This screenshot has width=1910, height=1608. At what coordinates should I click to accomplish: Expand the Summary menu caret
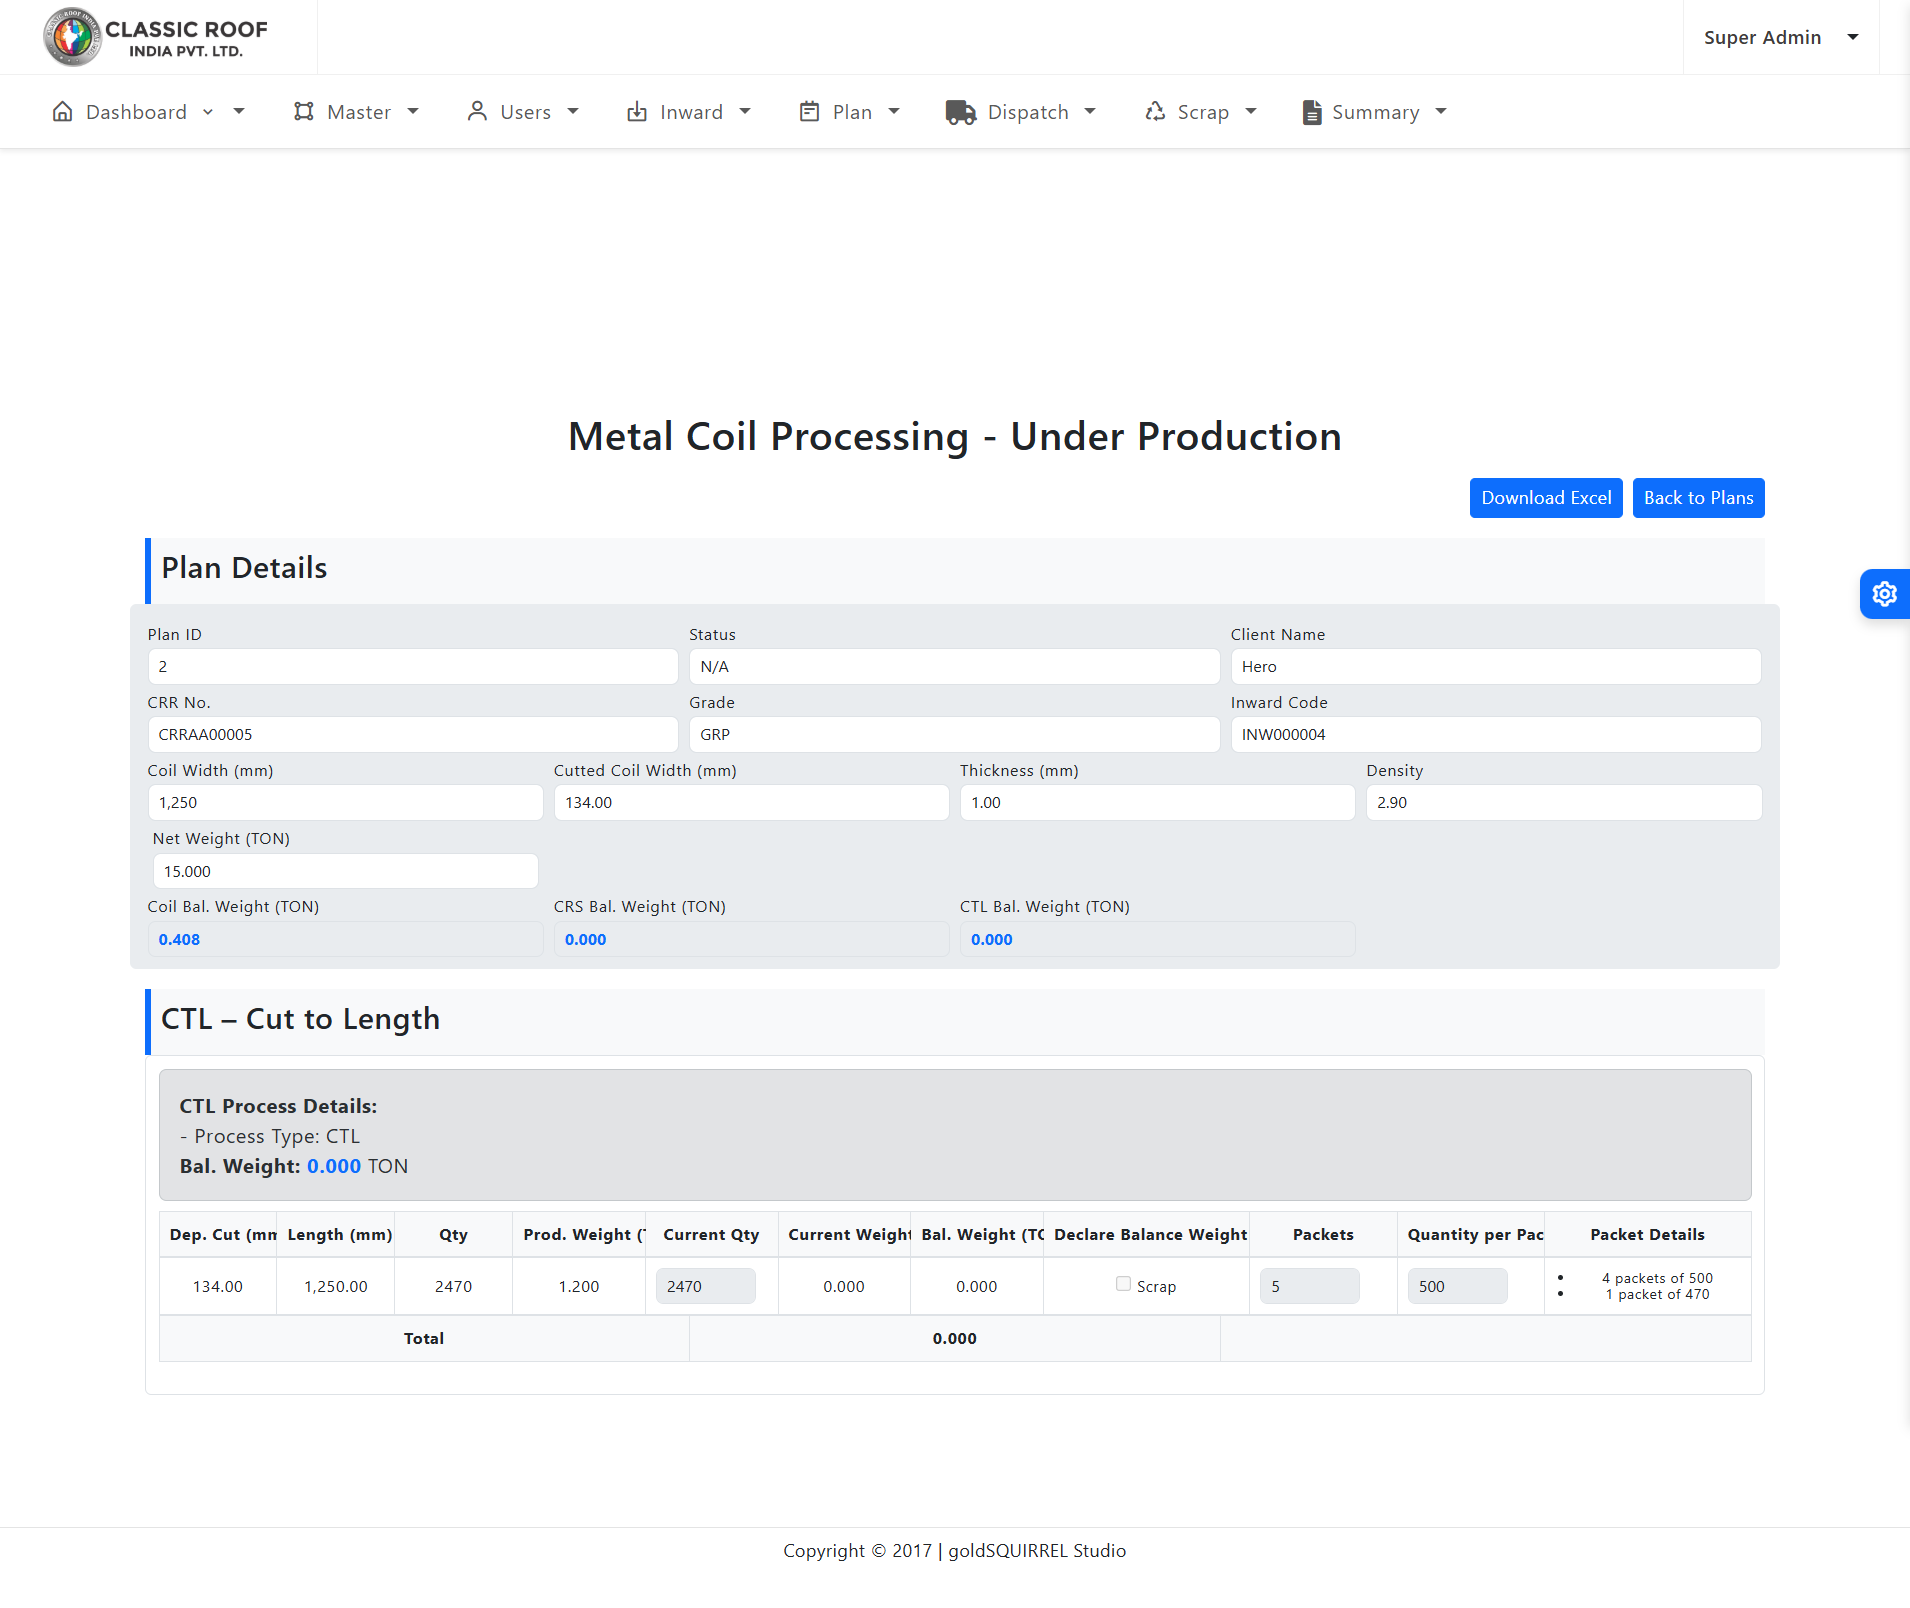[x=1441, y=112]
